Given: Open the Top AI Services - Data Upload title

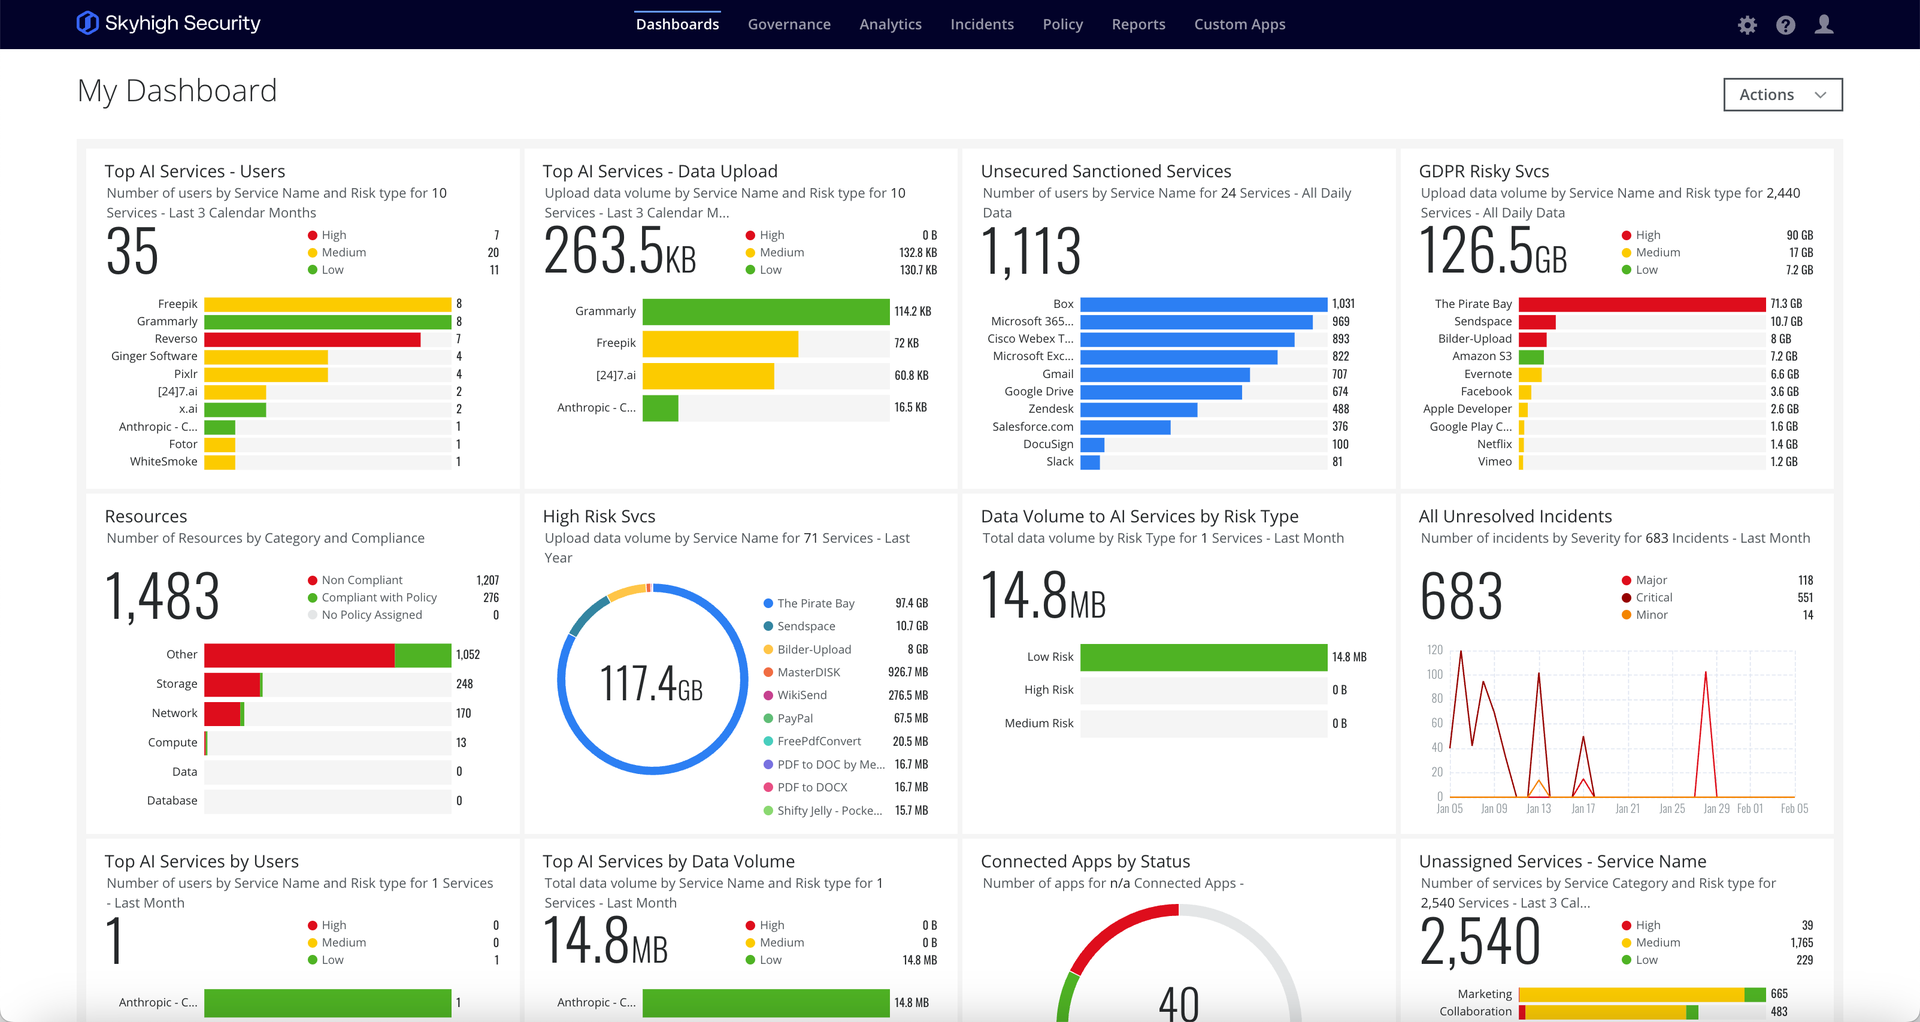Looking at the screenshot, I should coord(660,171).
